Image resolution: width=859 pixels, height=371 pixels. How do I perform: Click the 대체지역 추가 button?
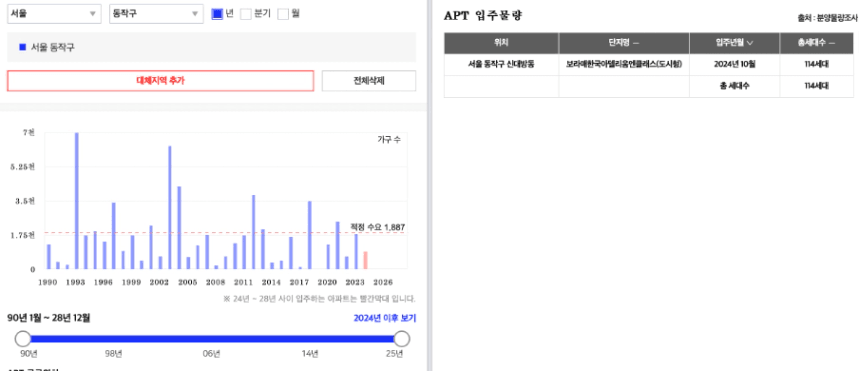click(161, 81)
